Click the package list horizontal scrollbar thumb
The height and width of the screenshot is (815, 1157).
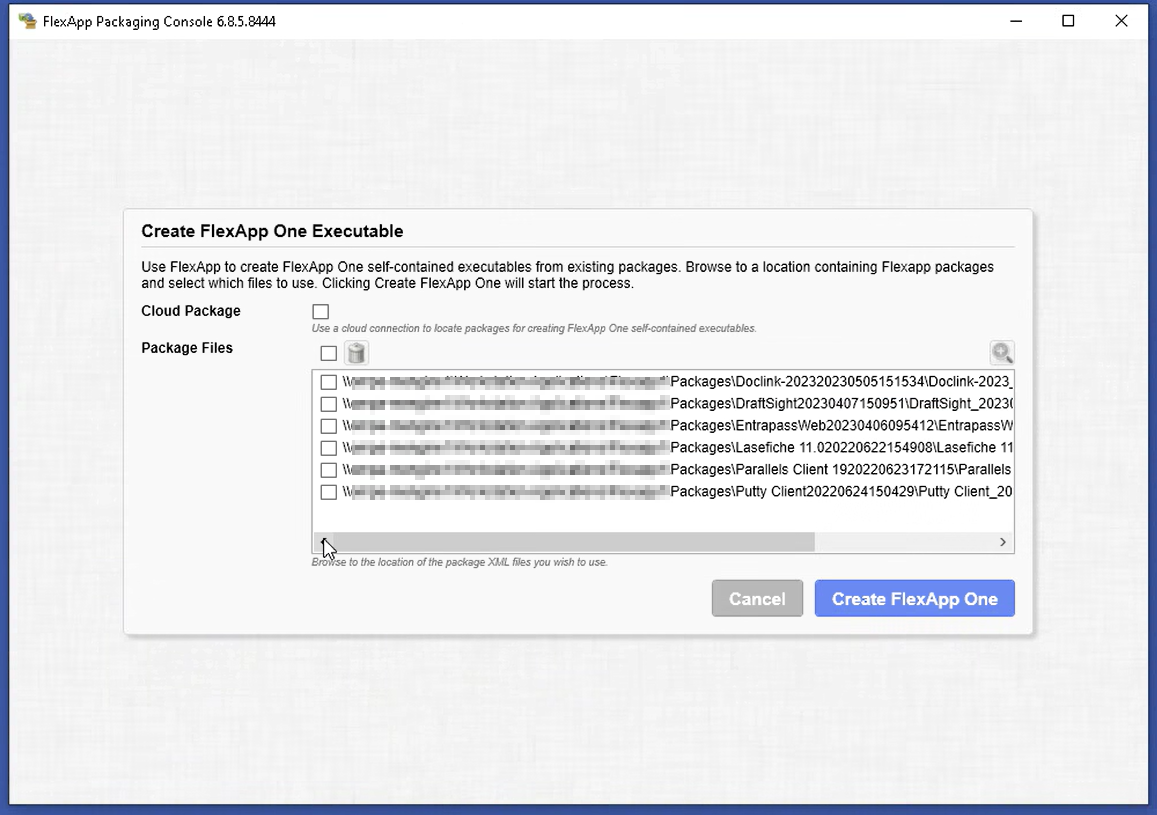click(x=573, y=542)
